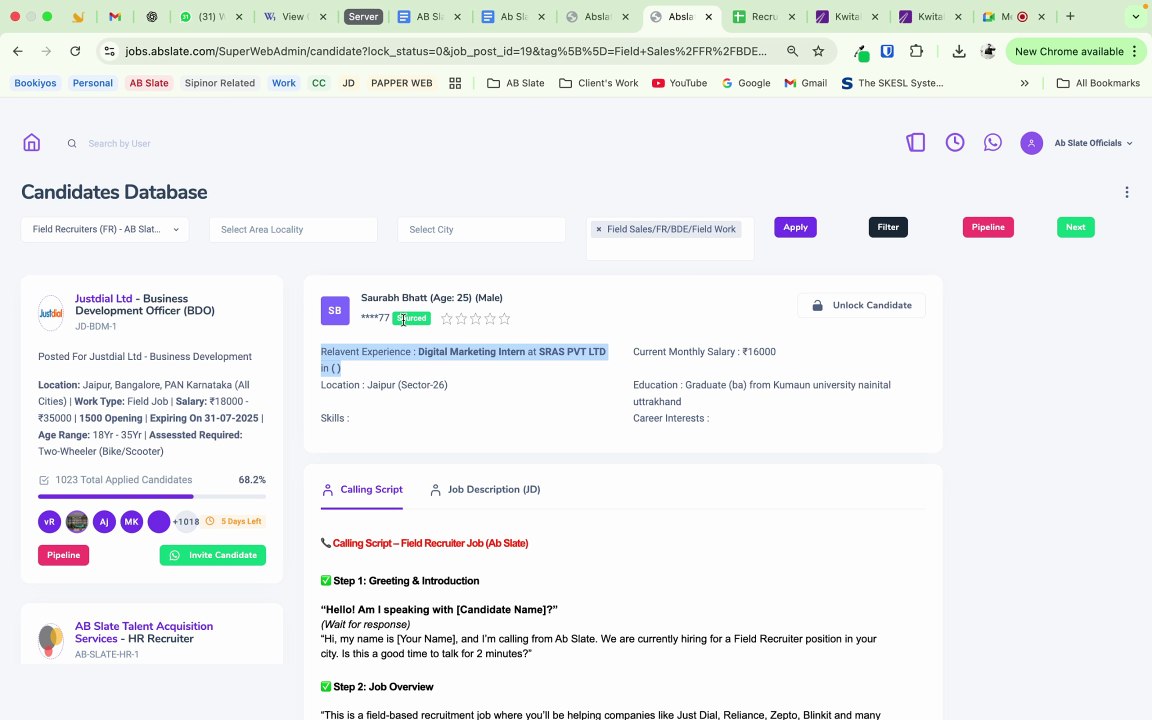Click the 1023 Total Applied Candidates text
This screenshot has height=720, width=1152.
123,480
